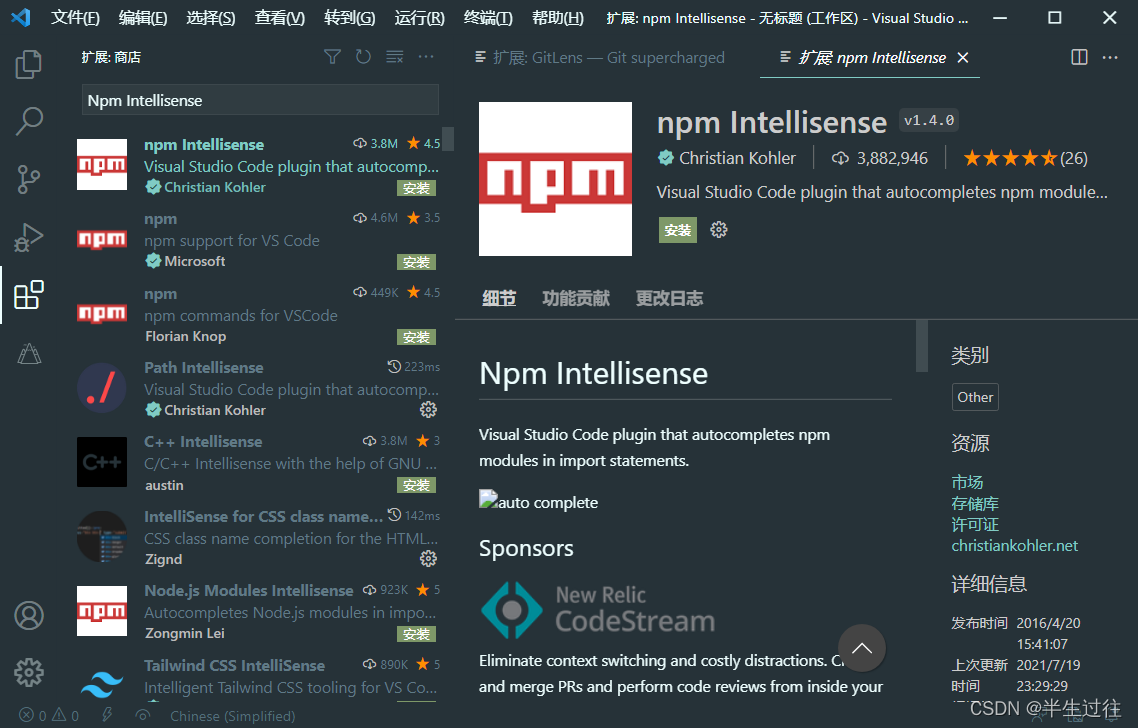Screen dimensions: 1138x728
Task: Click the vertical VS Code logo in title bar
Action: pos(21,17)
